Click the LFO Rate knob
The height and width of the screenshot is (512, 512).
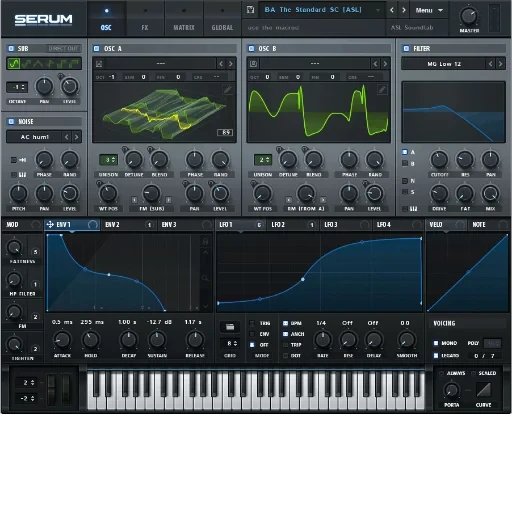323,340
